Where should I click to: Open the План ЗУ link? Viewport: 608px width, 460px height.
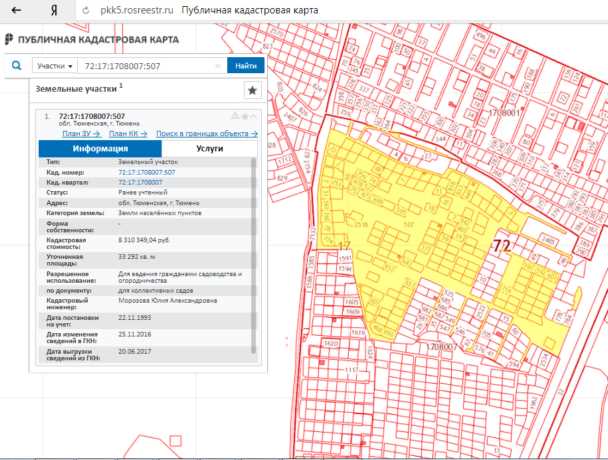(80, 132)
